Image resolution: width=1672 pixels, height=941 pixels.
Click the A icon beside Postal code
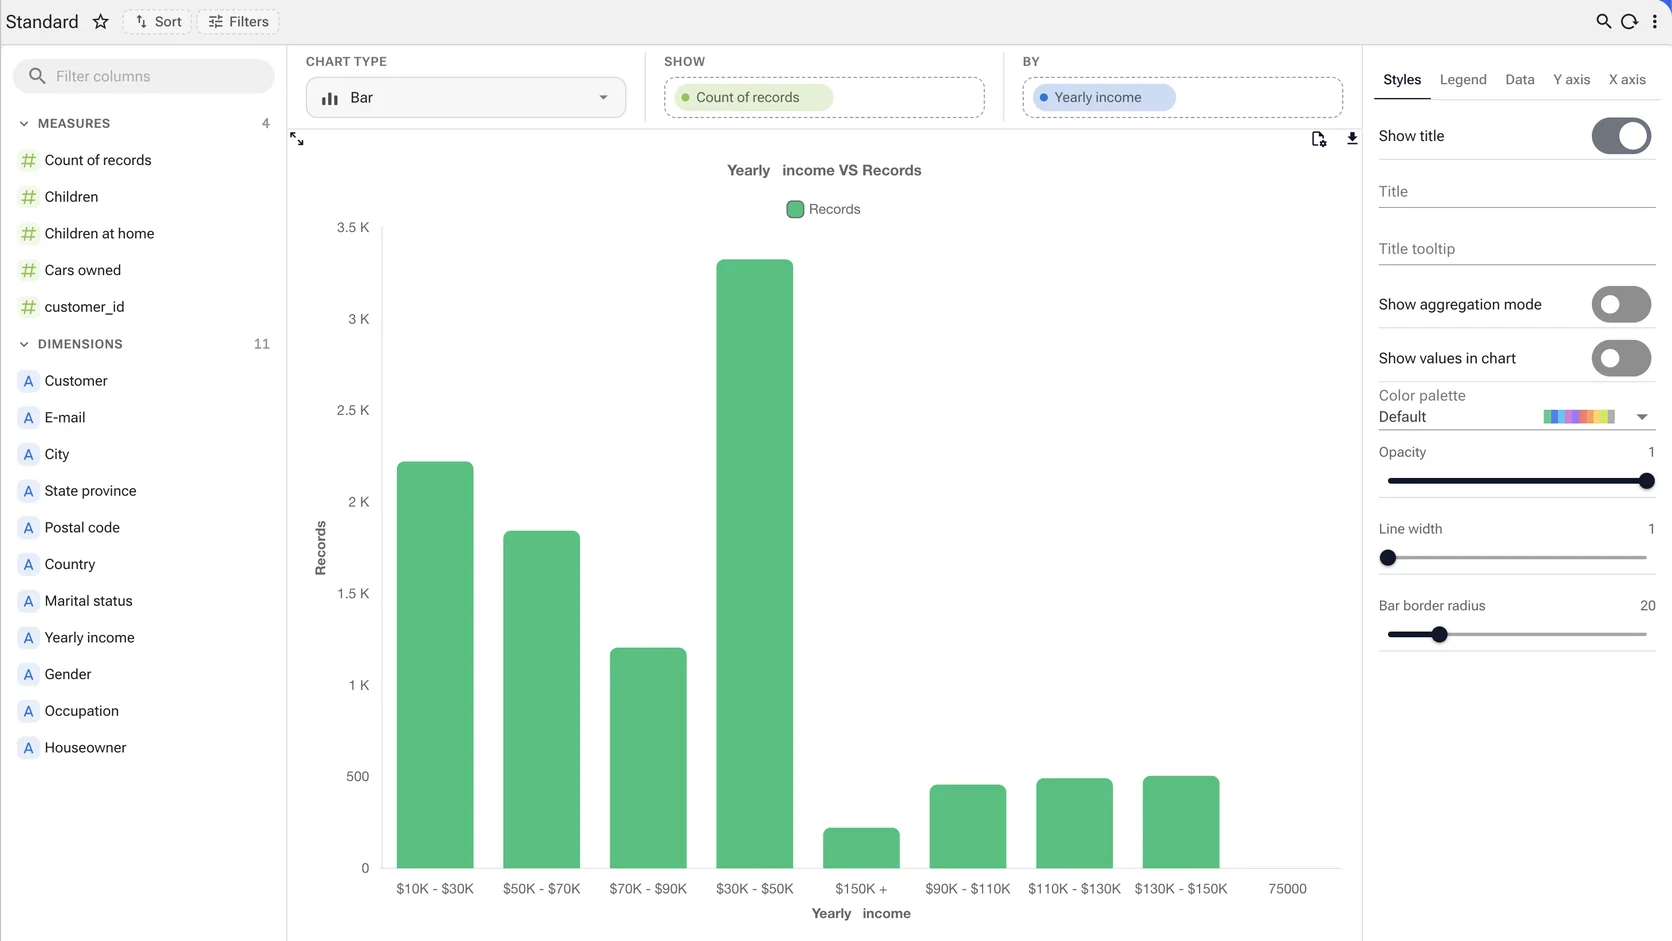point(28,527)
